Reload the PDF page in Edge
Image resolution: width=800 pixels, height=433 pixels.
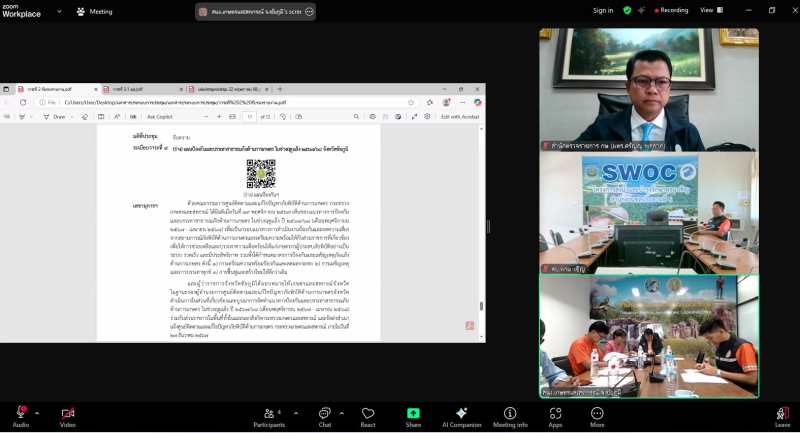click(x=23, y=103)
